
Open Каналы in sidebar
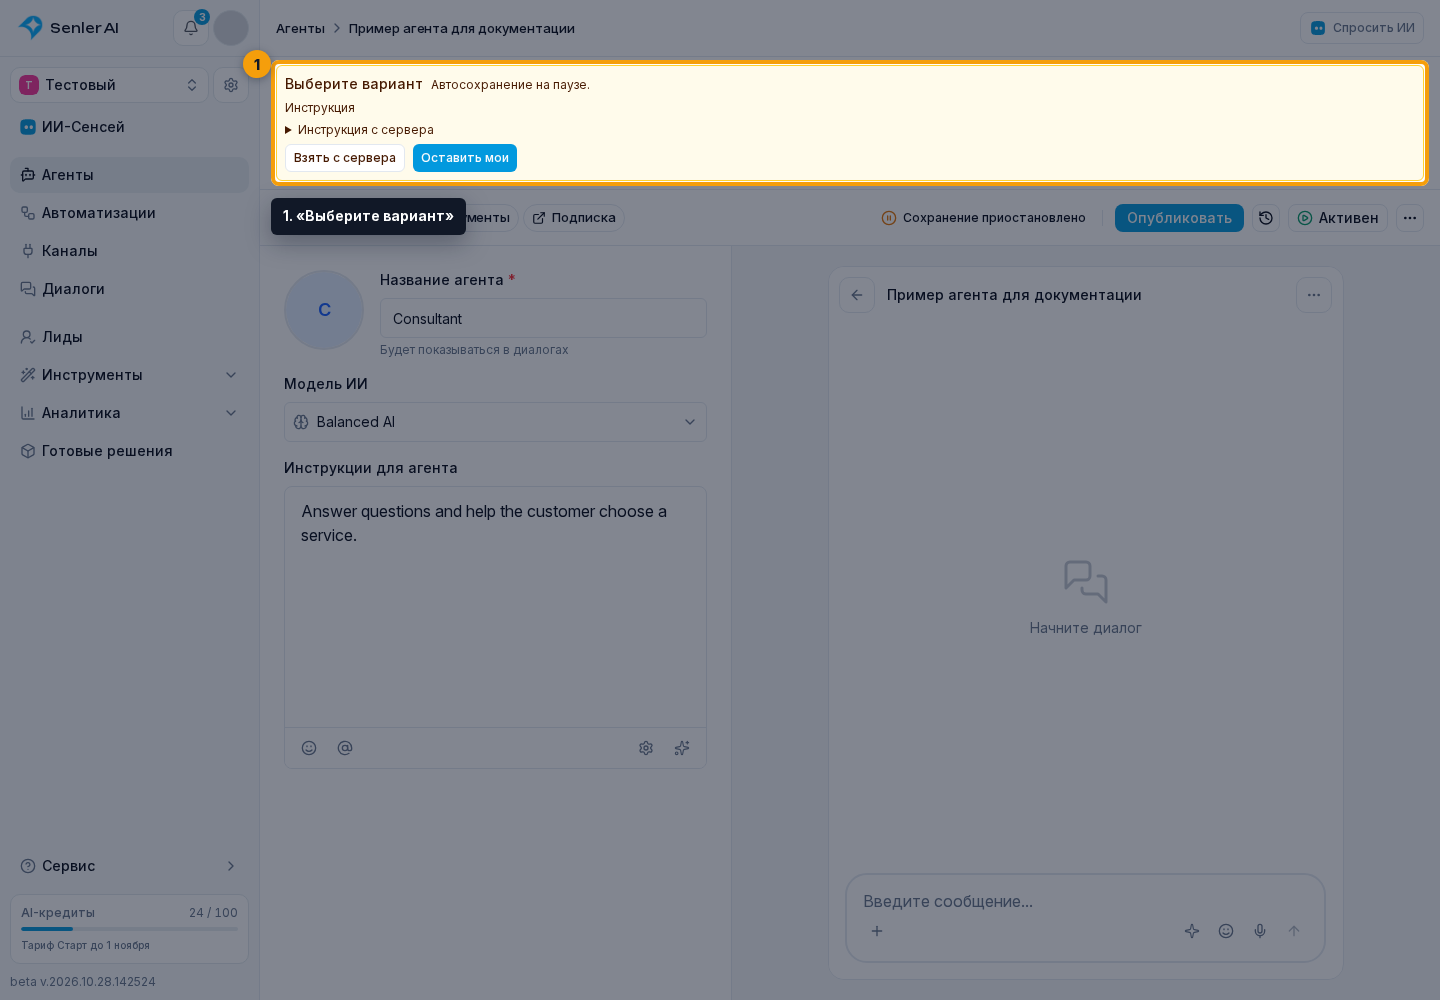(129, 251)
